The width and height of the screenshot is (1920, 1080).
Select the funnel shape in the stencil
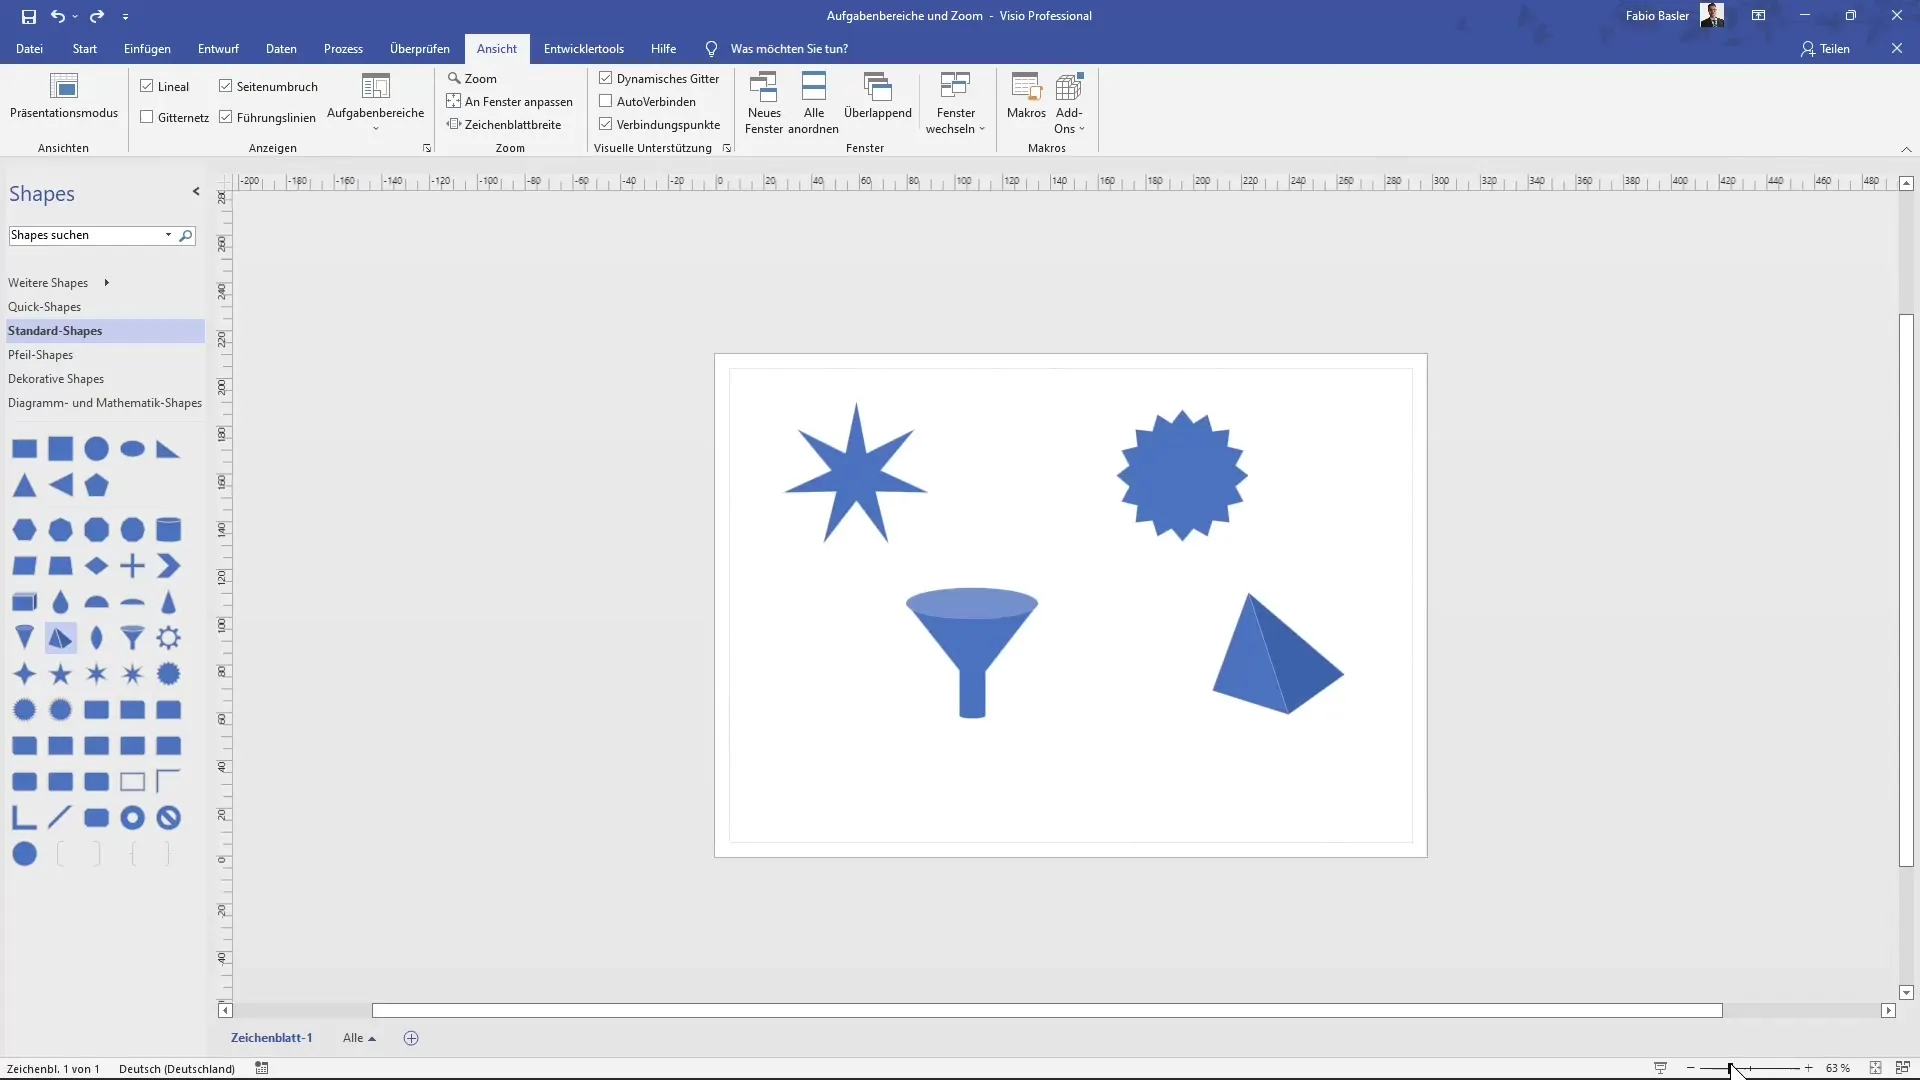(133, 638)
